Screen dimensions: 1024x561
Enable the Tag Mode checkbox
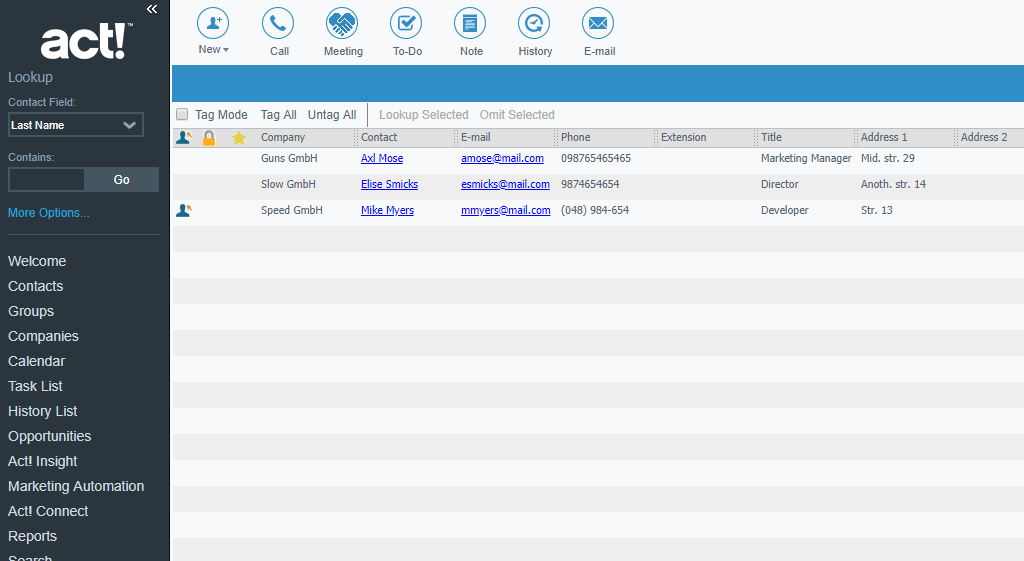182,115
